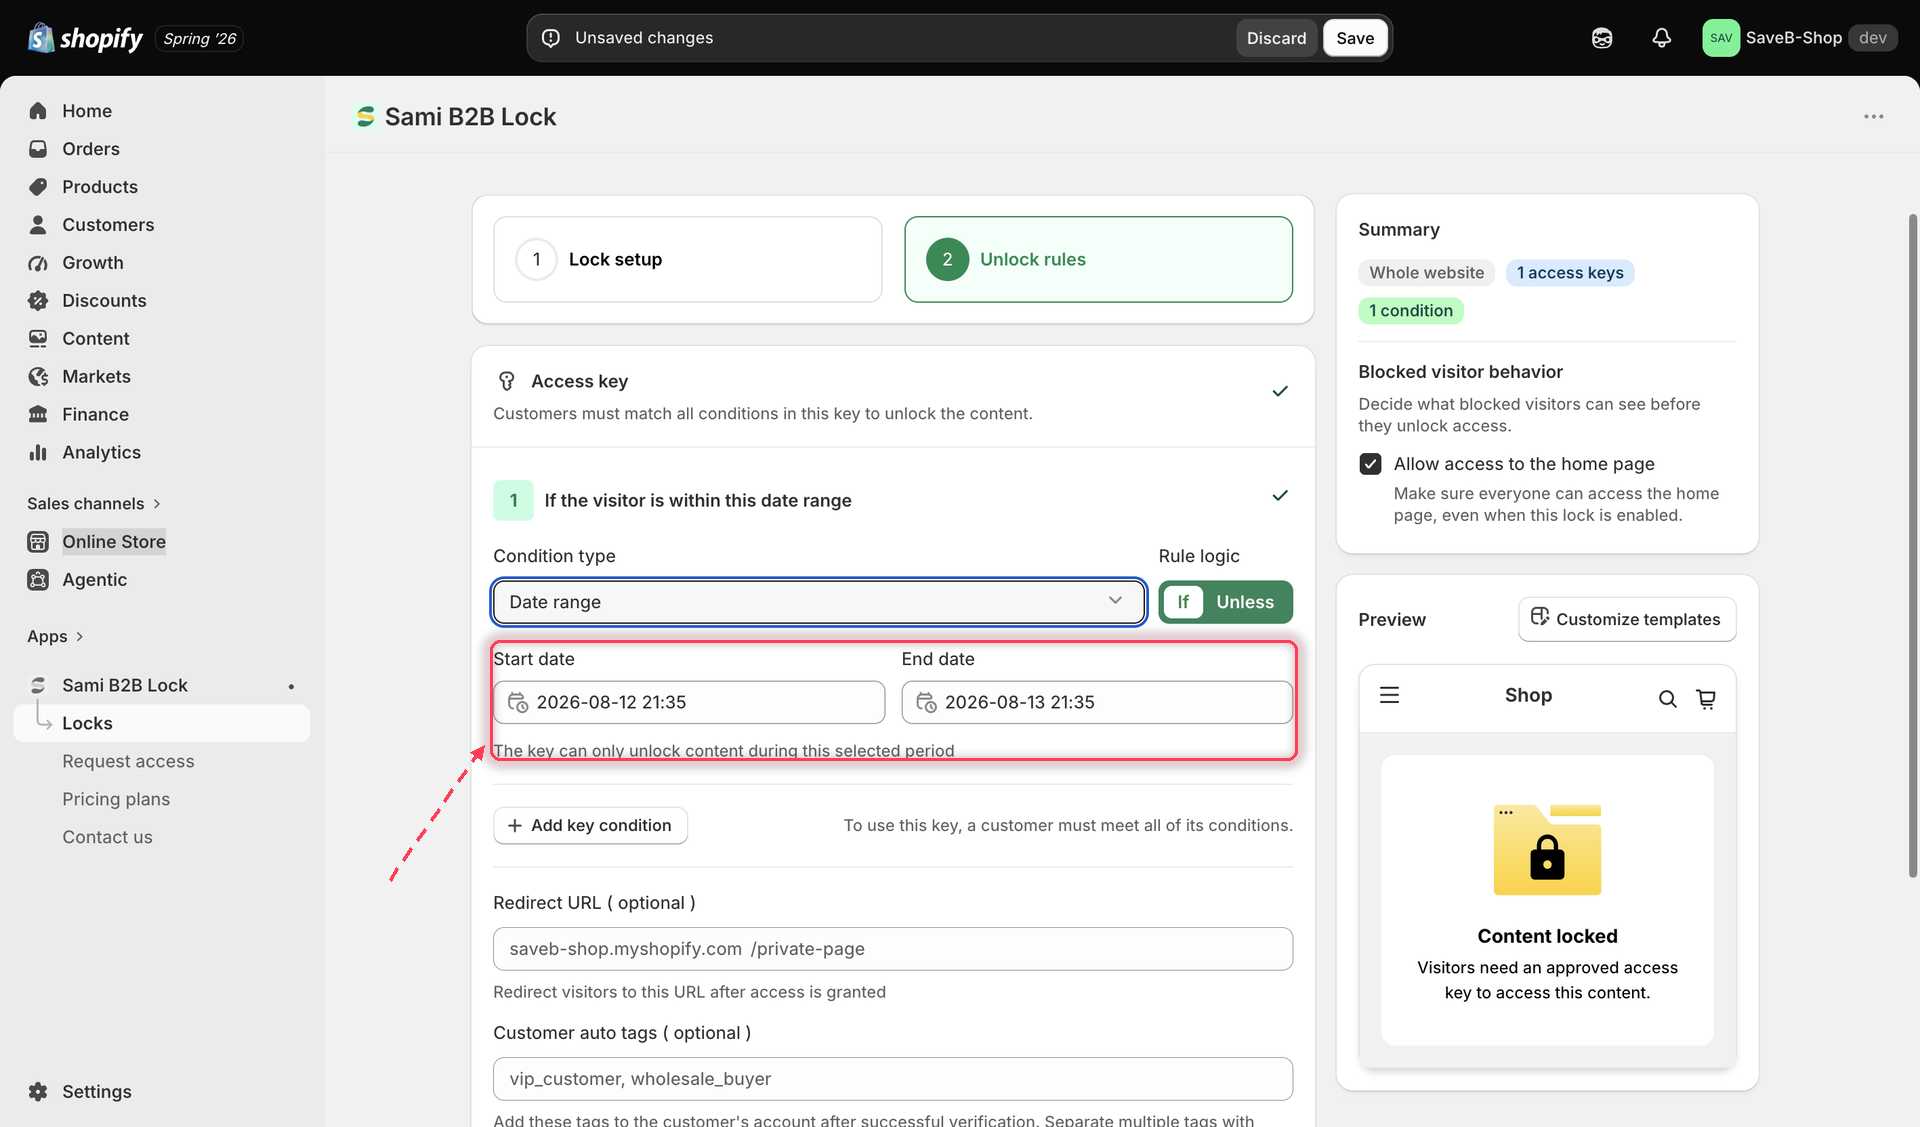Open the three-dot menu beside Sami B2B Lock
The image size is (1920, 1127).
click(1873, 117)
